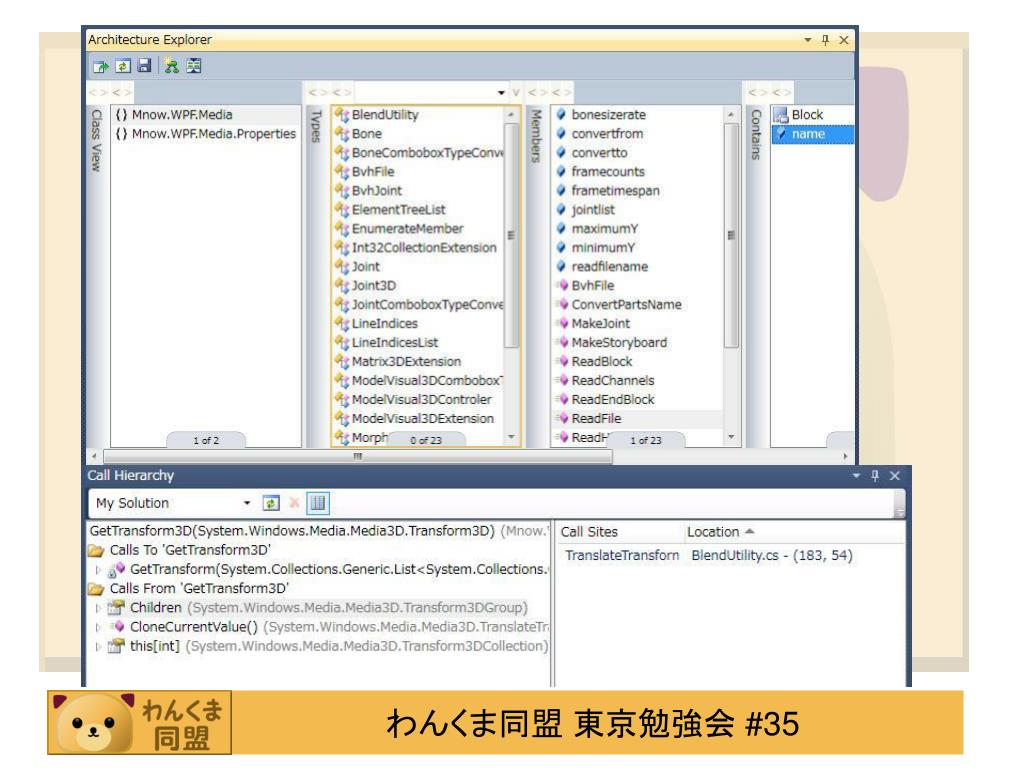Select the BlendUtility class icon
This screenshot has width=1024, height=768.
pyautogui.click(x=342, y=115)
